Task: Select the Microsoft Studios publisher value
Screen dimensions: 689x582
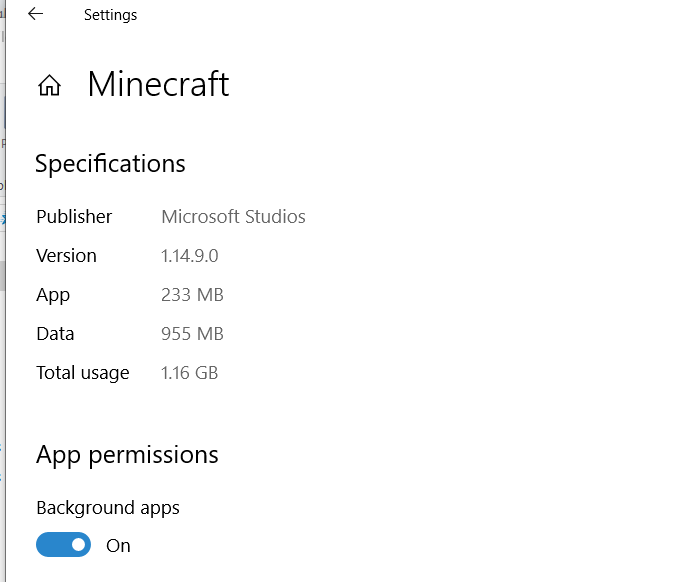Action: pos(233,217)
